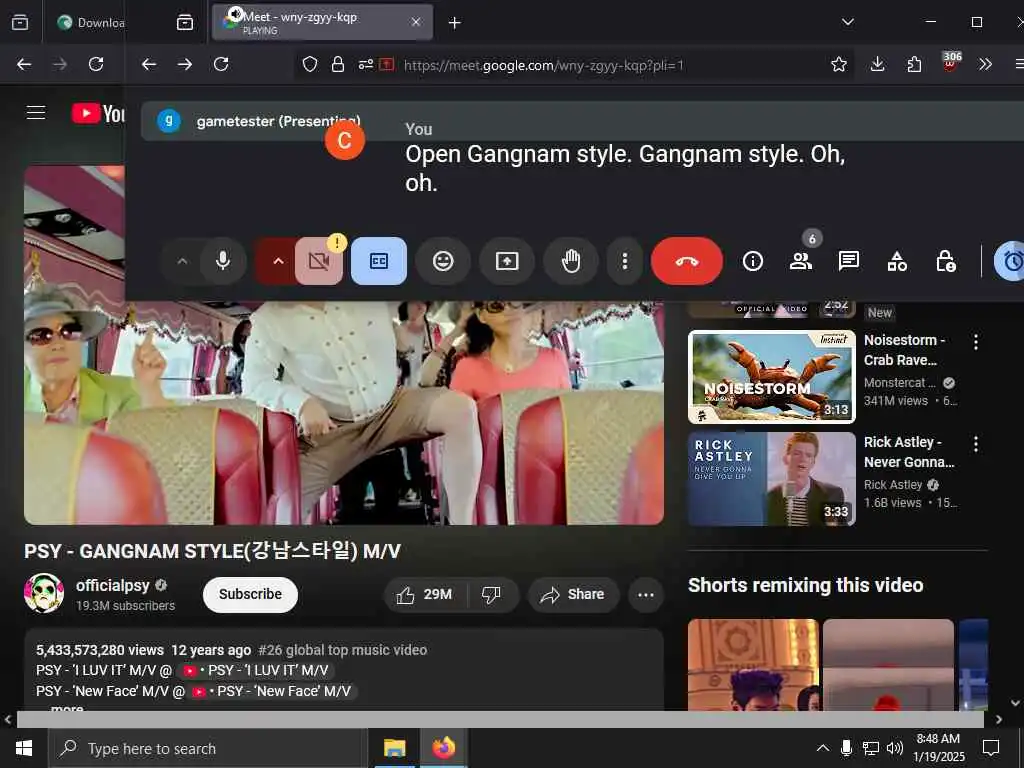Open Firefox downloads panel
This screenshot has height=768, width=1024.
click(878, 64)
